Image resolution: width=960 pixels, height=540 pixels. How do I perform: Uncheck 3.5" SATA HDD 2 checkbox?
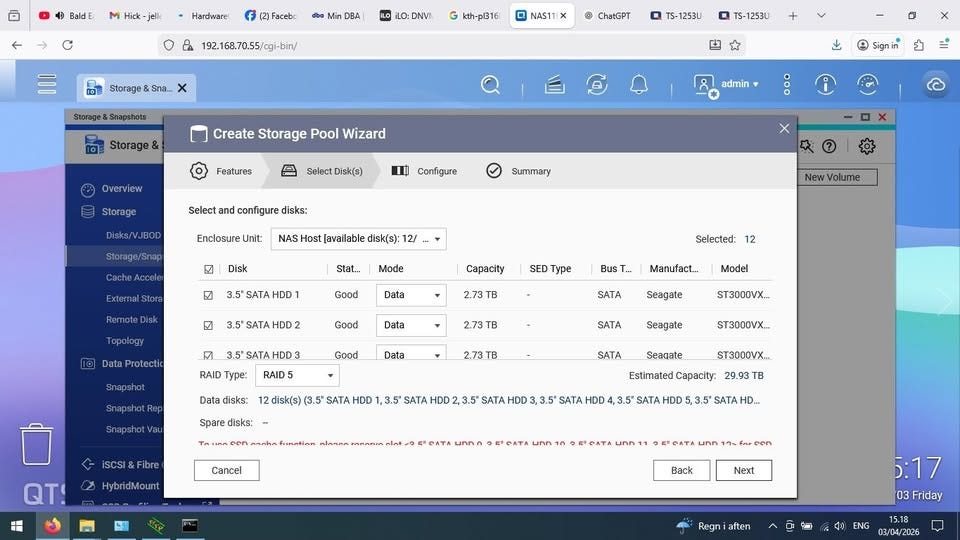tap(208, 325)
